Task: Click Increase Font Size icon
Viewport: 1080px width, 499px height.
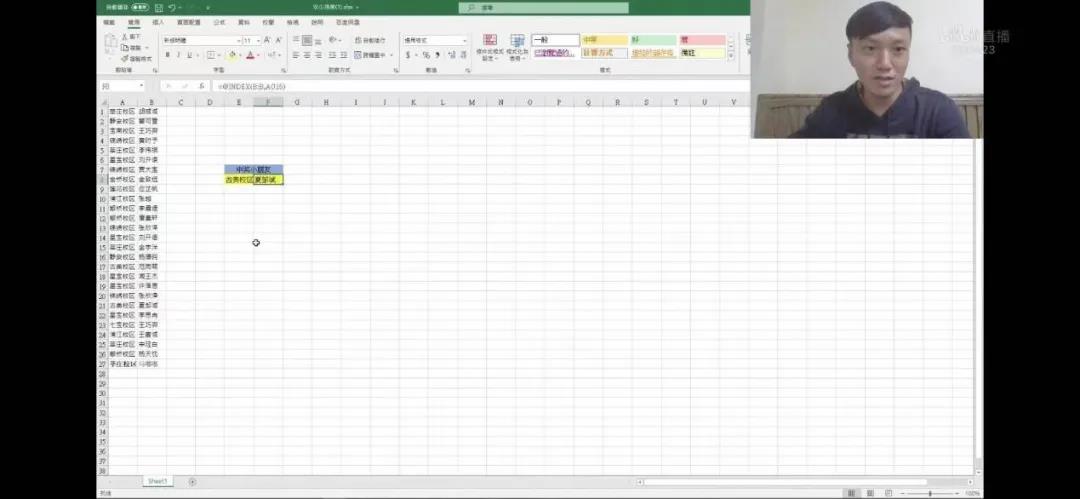Action: coord(267,41)
